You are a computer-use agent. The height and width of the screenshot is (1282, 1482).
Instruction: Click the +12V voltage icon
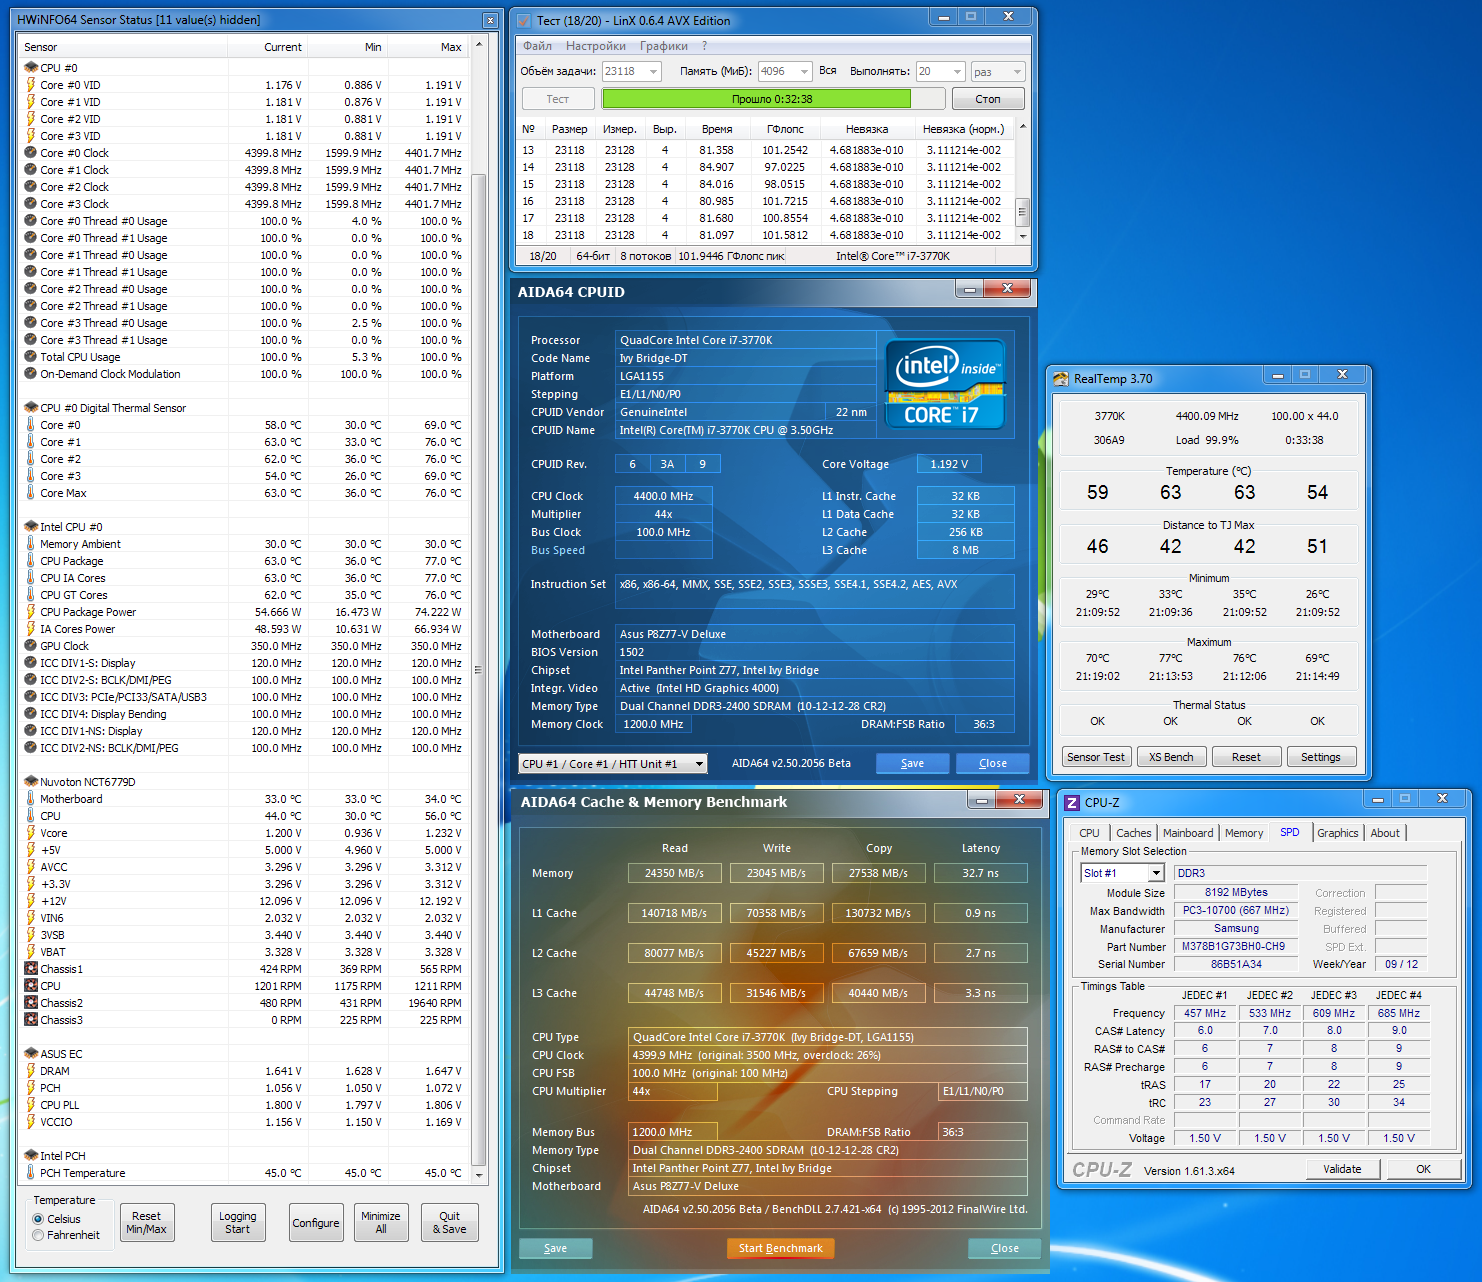click(x=31, y=901)
